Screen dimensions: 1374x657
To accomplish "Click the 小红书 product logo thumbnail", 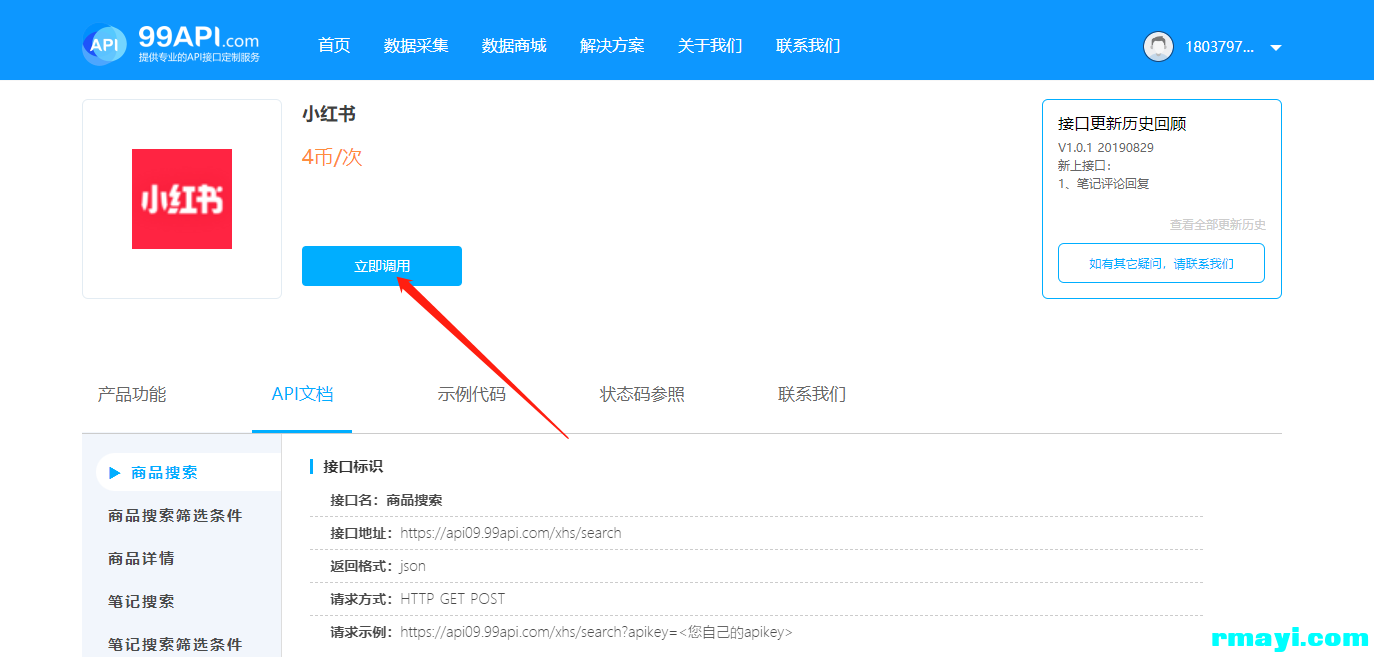I will tap(182, 199).
